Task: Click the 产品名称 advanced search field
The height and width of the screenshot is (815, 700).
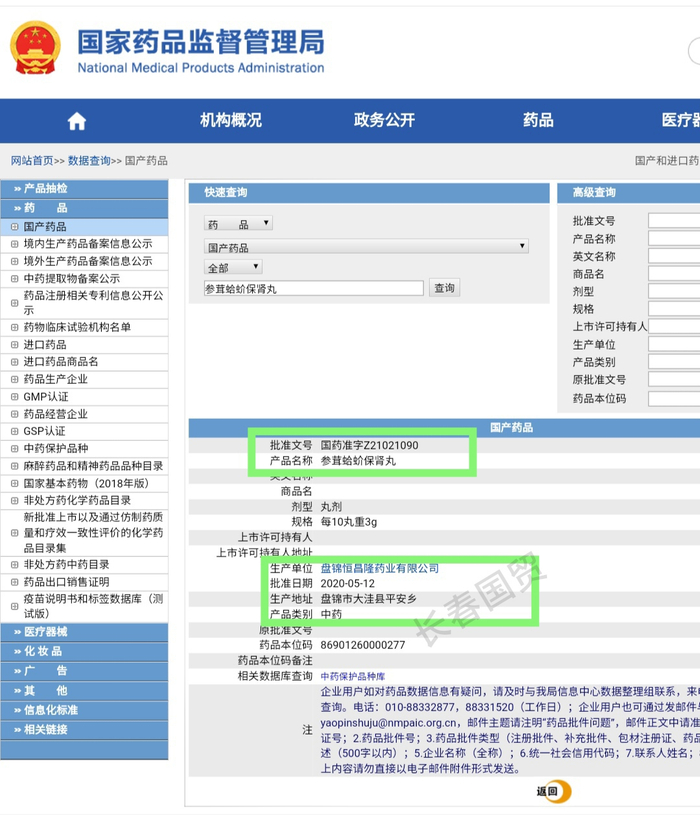Action: click(674, 238)
